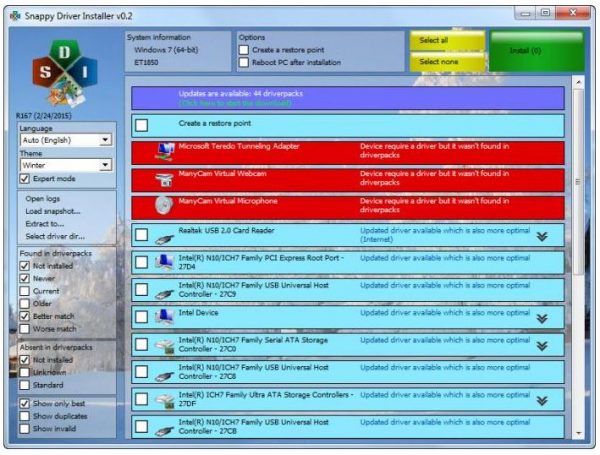600x455 pixels.
Task: Click the ManyCam Virtual Microphone disc icon
Action: [165, 205]
